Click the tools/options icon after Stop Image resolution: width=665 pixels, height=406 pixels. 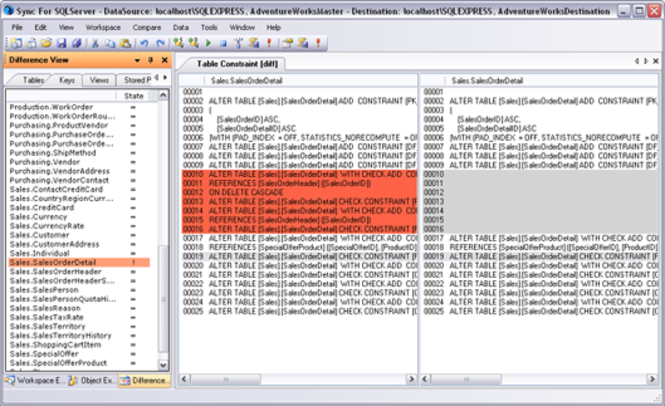point(238,43)
